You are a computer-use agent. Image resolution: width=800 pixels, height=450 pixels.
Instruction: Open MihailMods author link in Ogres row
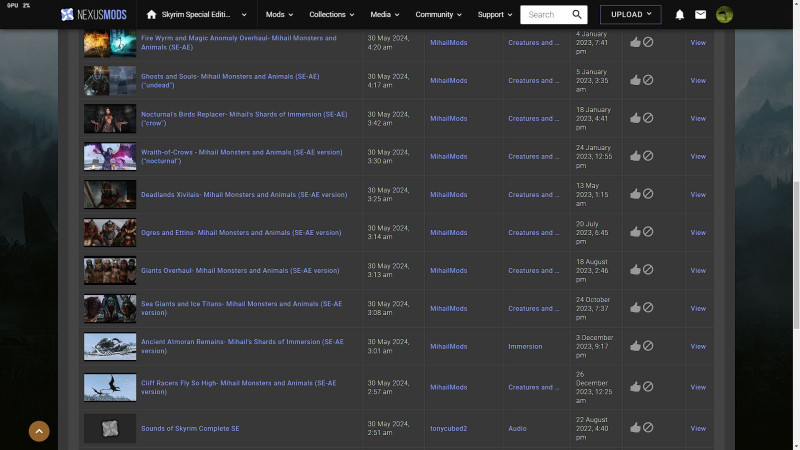448,232
